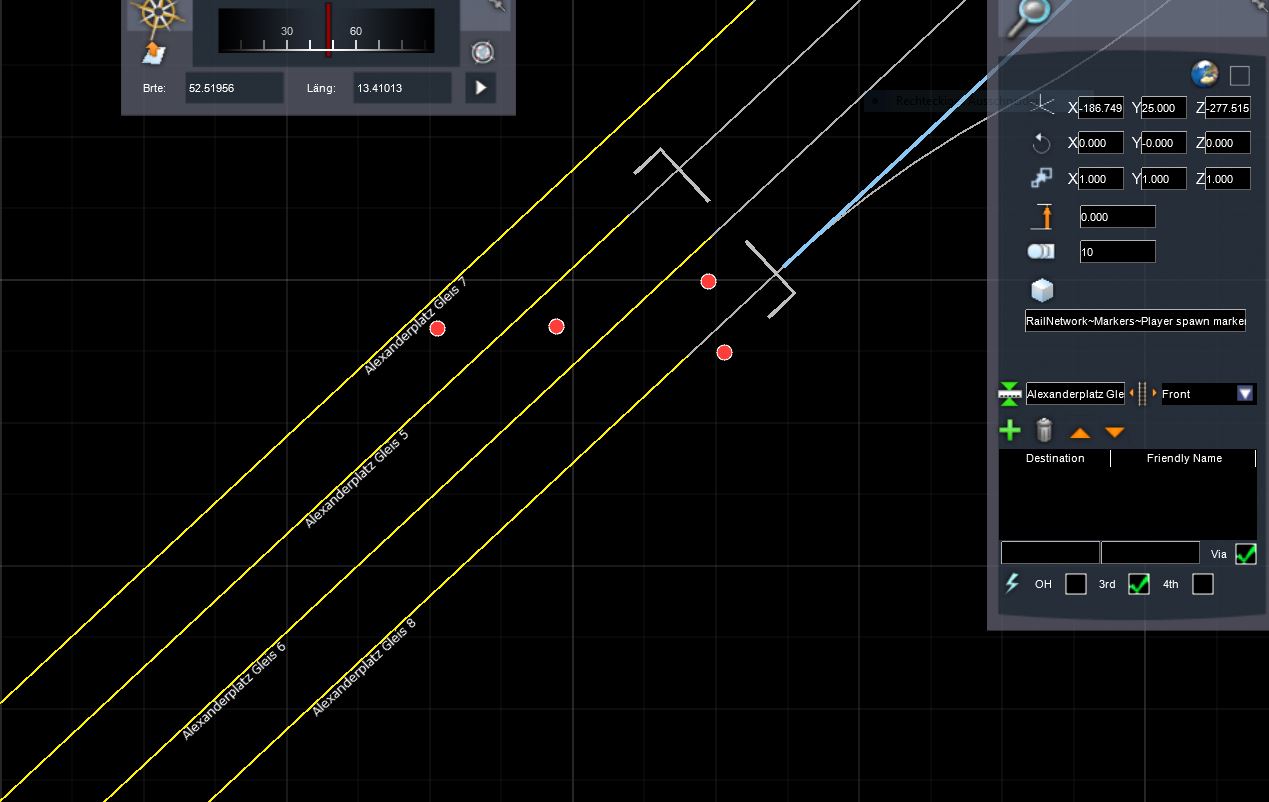Image resolution: width=1269 pixels, height=802 pixels.
Task: Select the red marker on the Gleis 8 track
Action: (725, 352)
